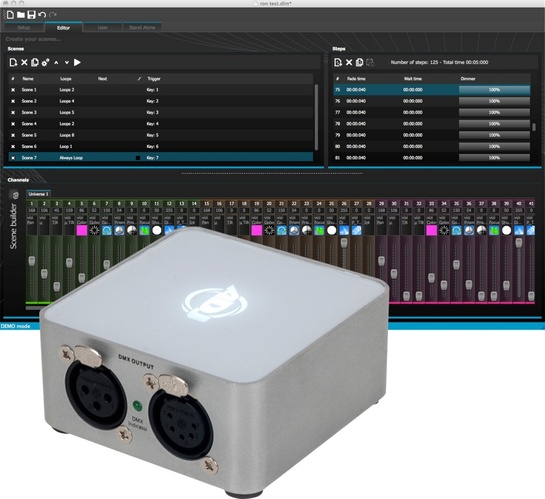Click the New file icon in top toolbar
The height and width of the screenshot is (499, 545).
coord(10,15)
